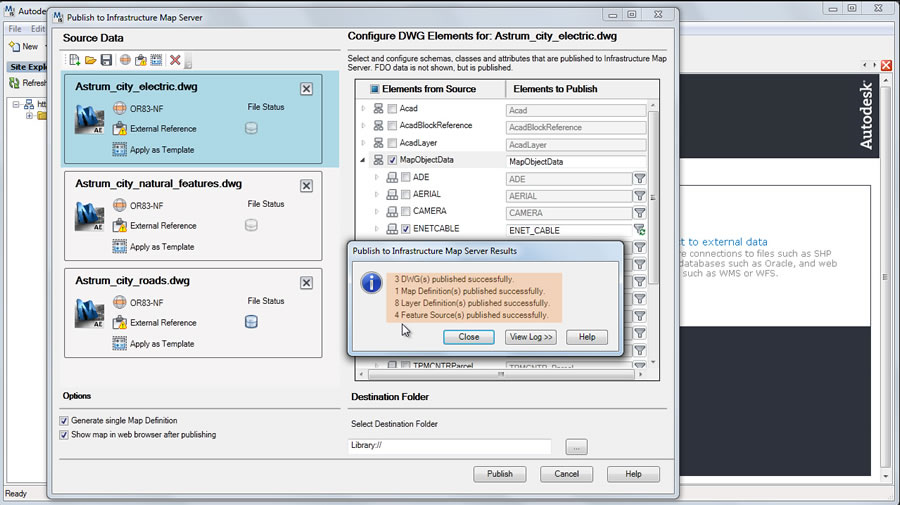Expand the AERIAL class node
Viewport: 900px width, 505px height.
coord(377,195)
